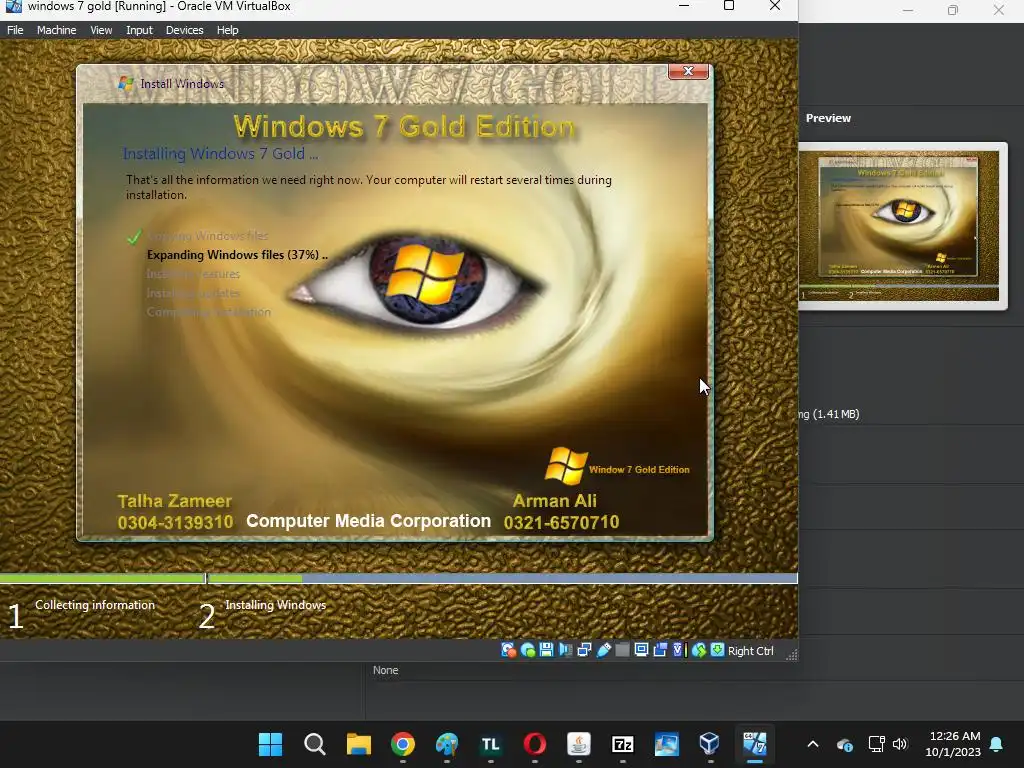Click the keyboard capture green arrow icon

coord(717,650)
